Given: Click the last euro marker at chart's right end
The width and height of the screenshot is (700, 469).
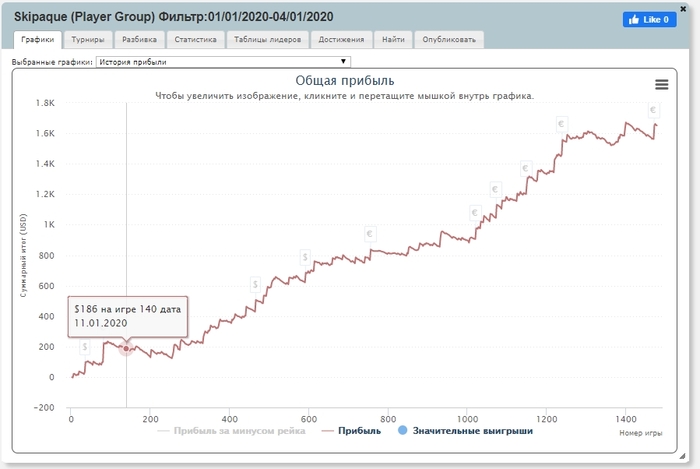Looking at the screenshot, I should coord(653,110).
